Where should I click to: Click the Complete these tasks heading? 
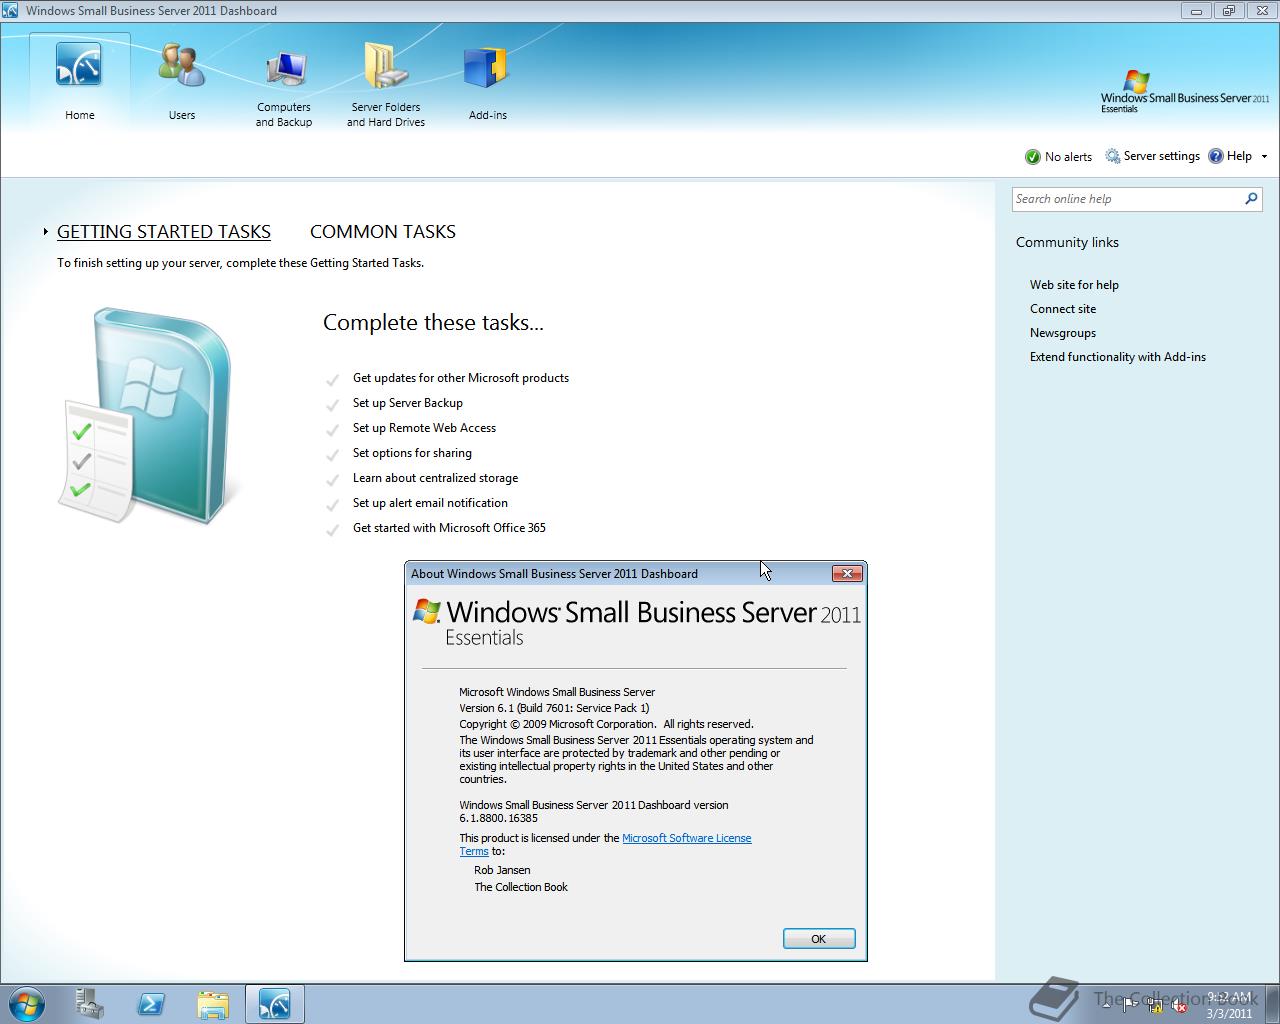click(433, 323)
